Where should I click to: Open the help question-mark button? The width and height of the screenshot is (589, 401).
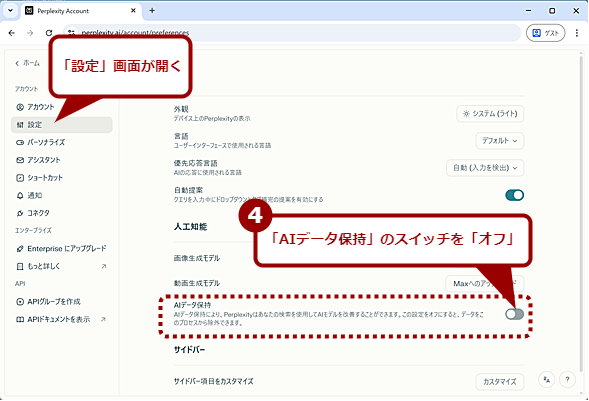click(567, 380)
